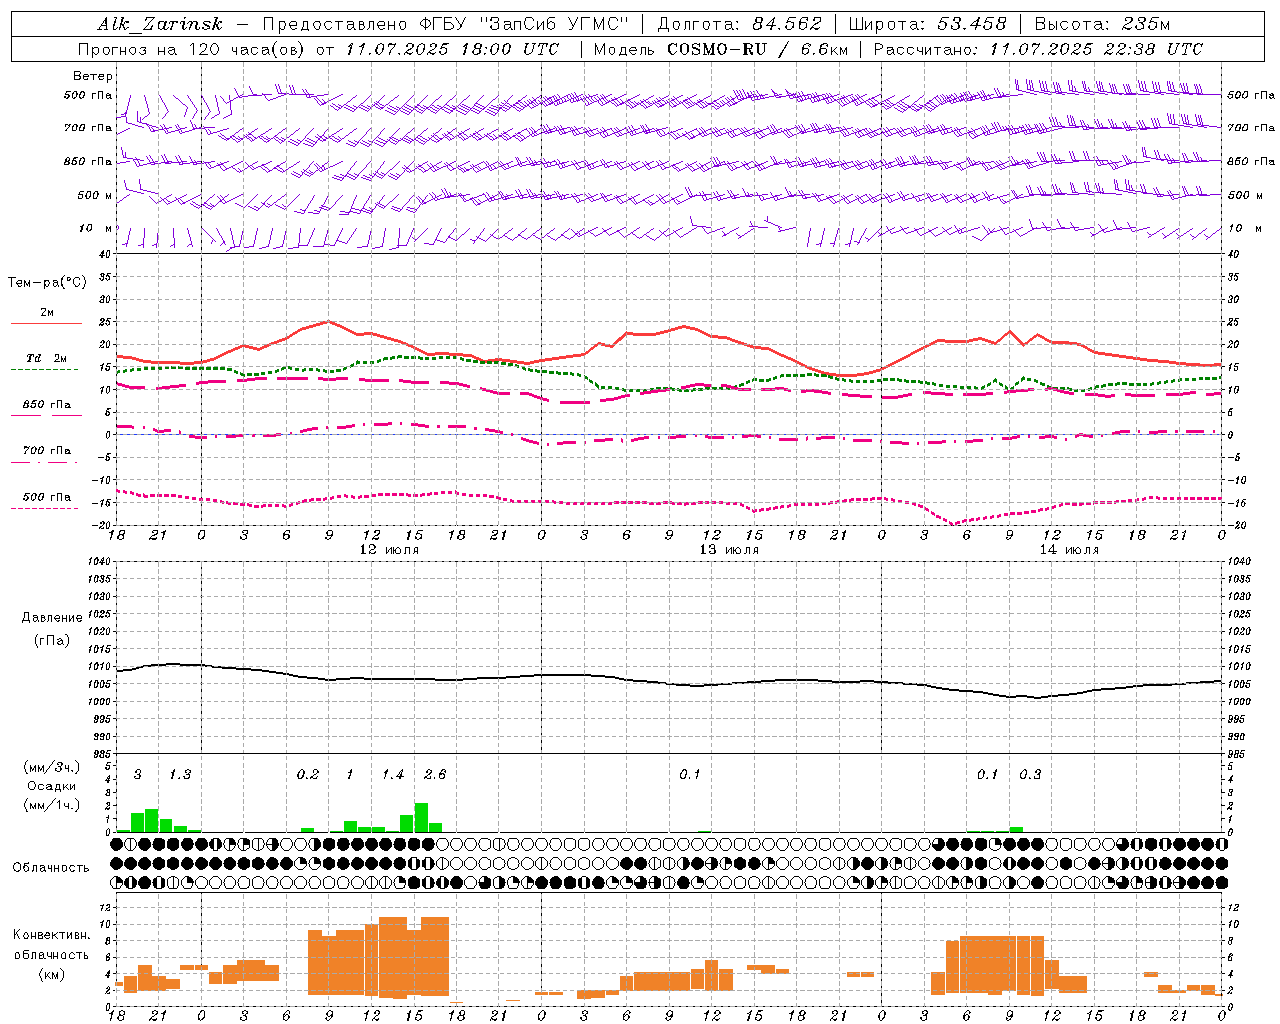This screenshot has width=1280, height=1024.
Task: Click the Высота: 235м value
Action: coord(1102,24)
